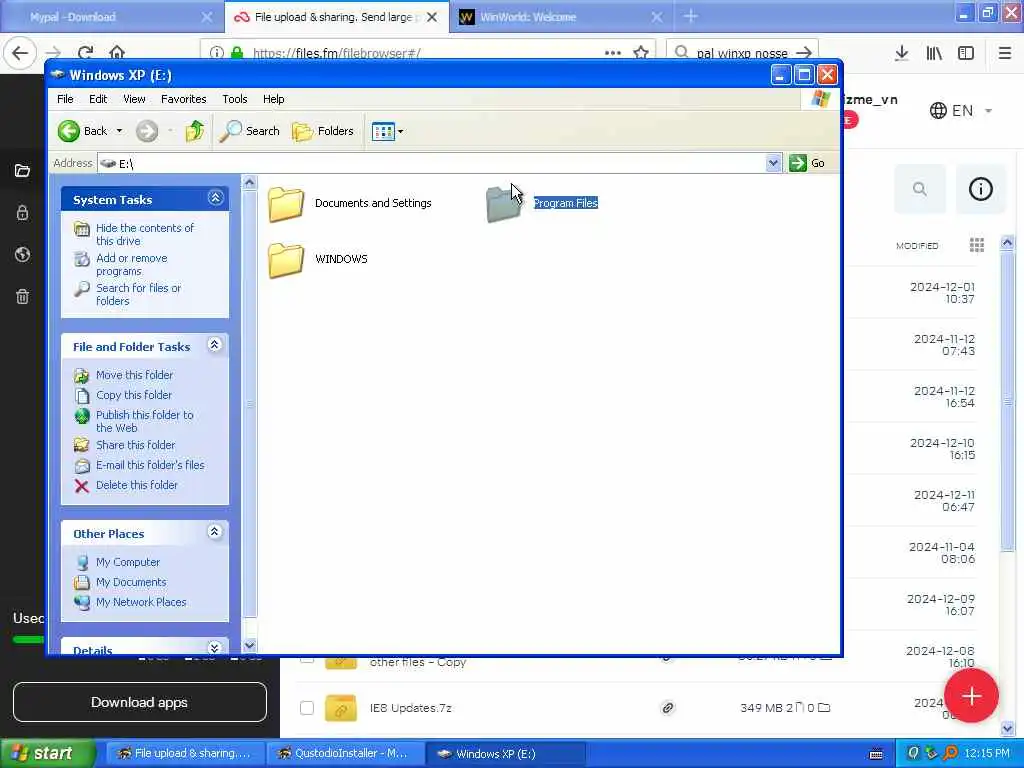Tick the IE8 Updates.7z checkbox
Image resolution: width=1024 pixels, height=768 pixels.
click(x=307, y=708)
